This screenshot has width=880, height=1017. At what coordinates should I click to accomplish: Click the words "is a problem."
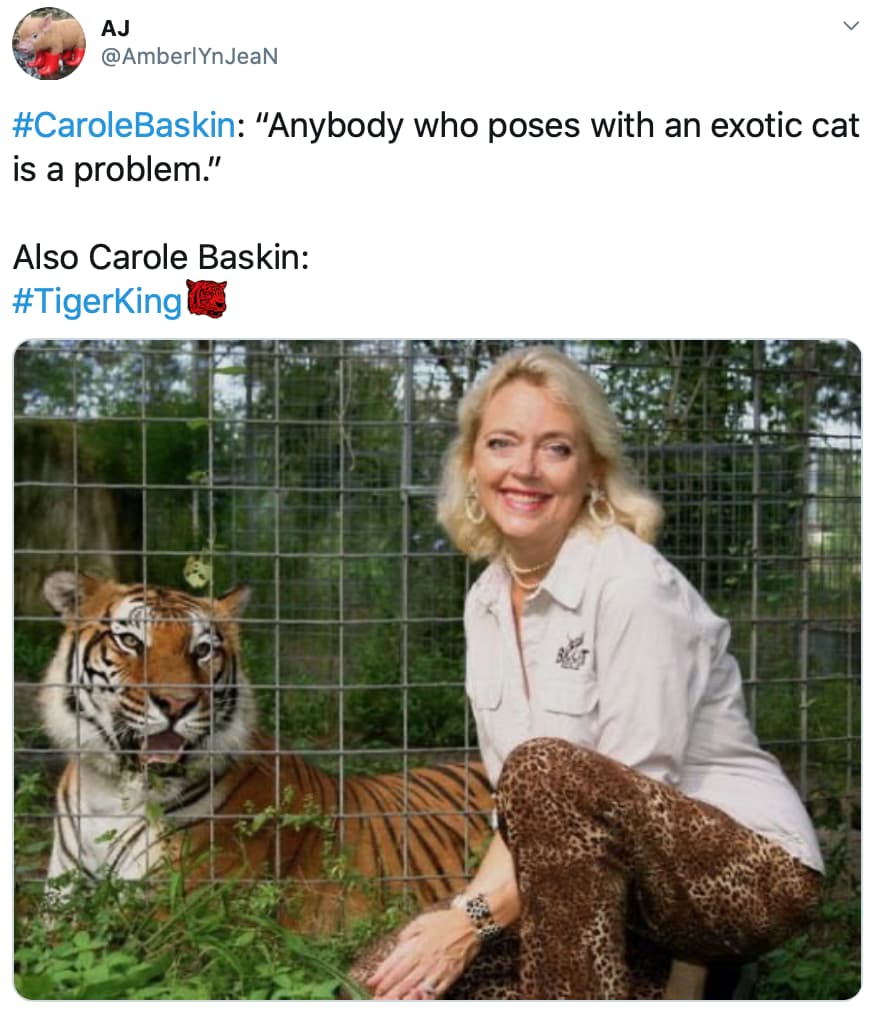point(117,170)
